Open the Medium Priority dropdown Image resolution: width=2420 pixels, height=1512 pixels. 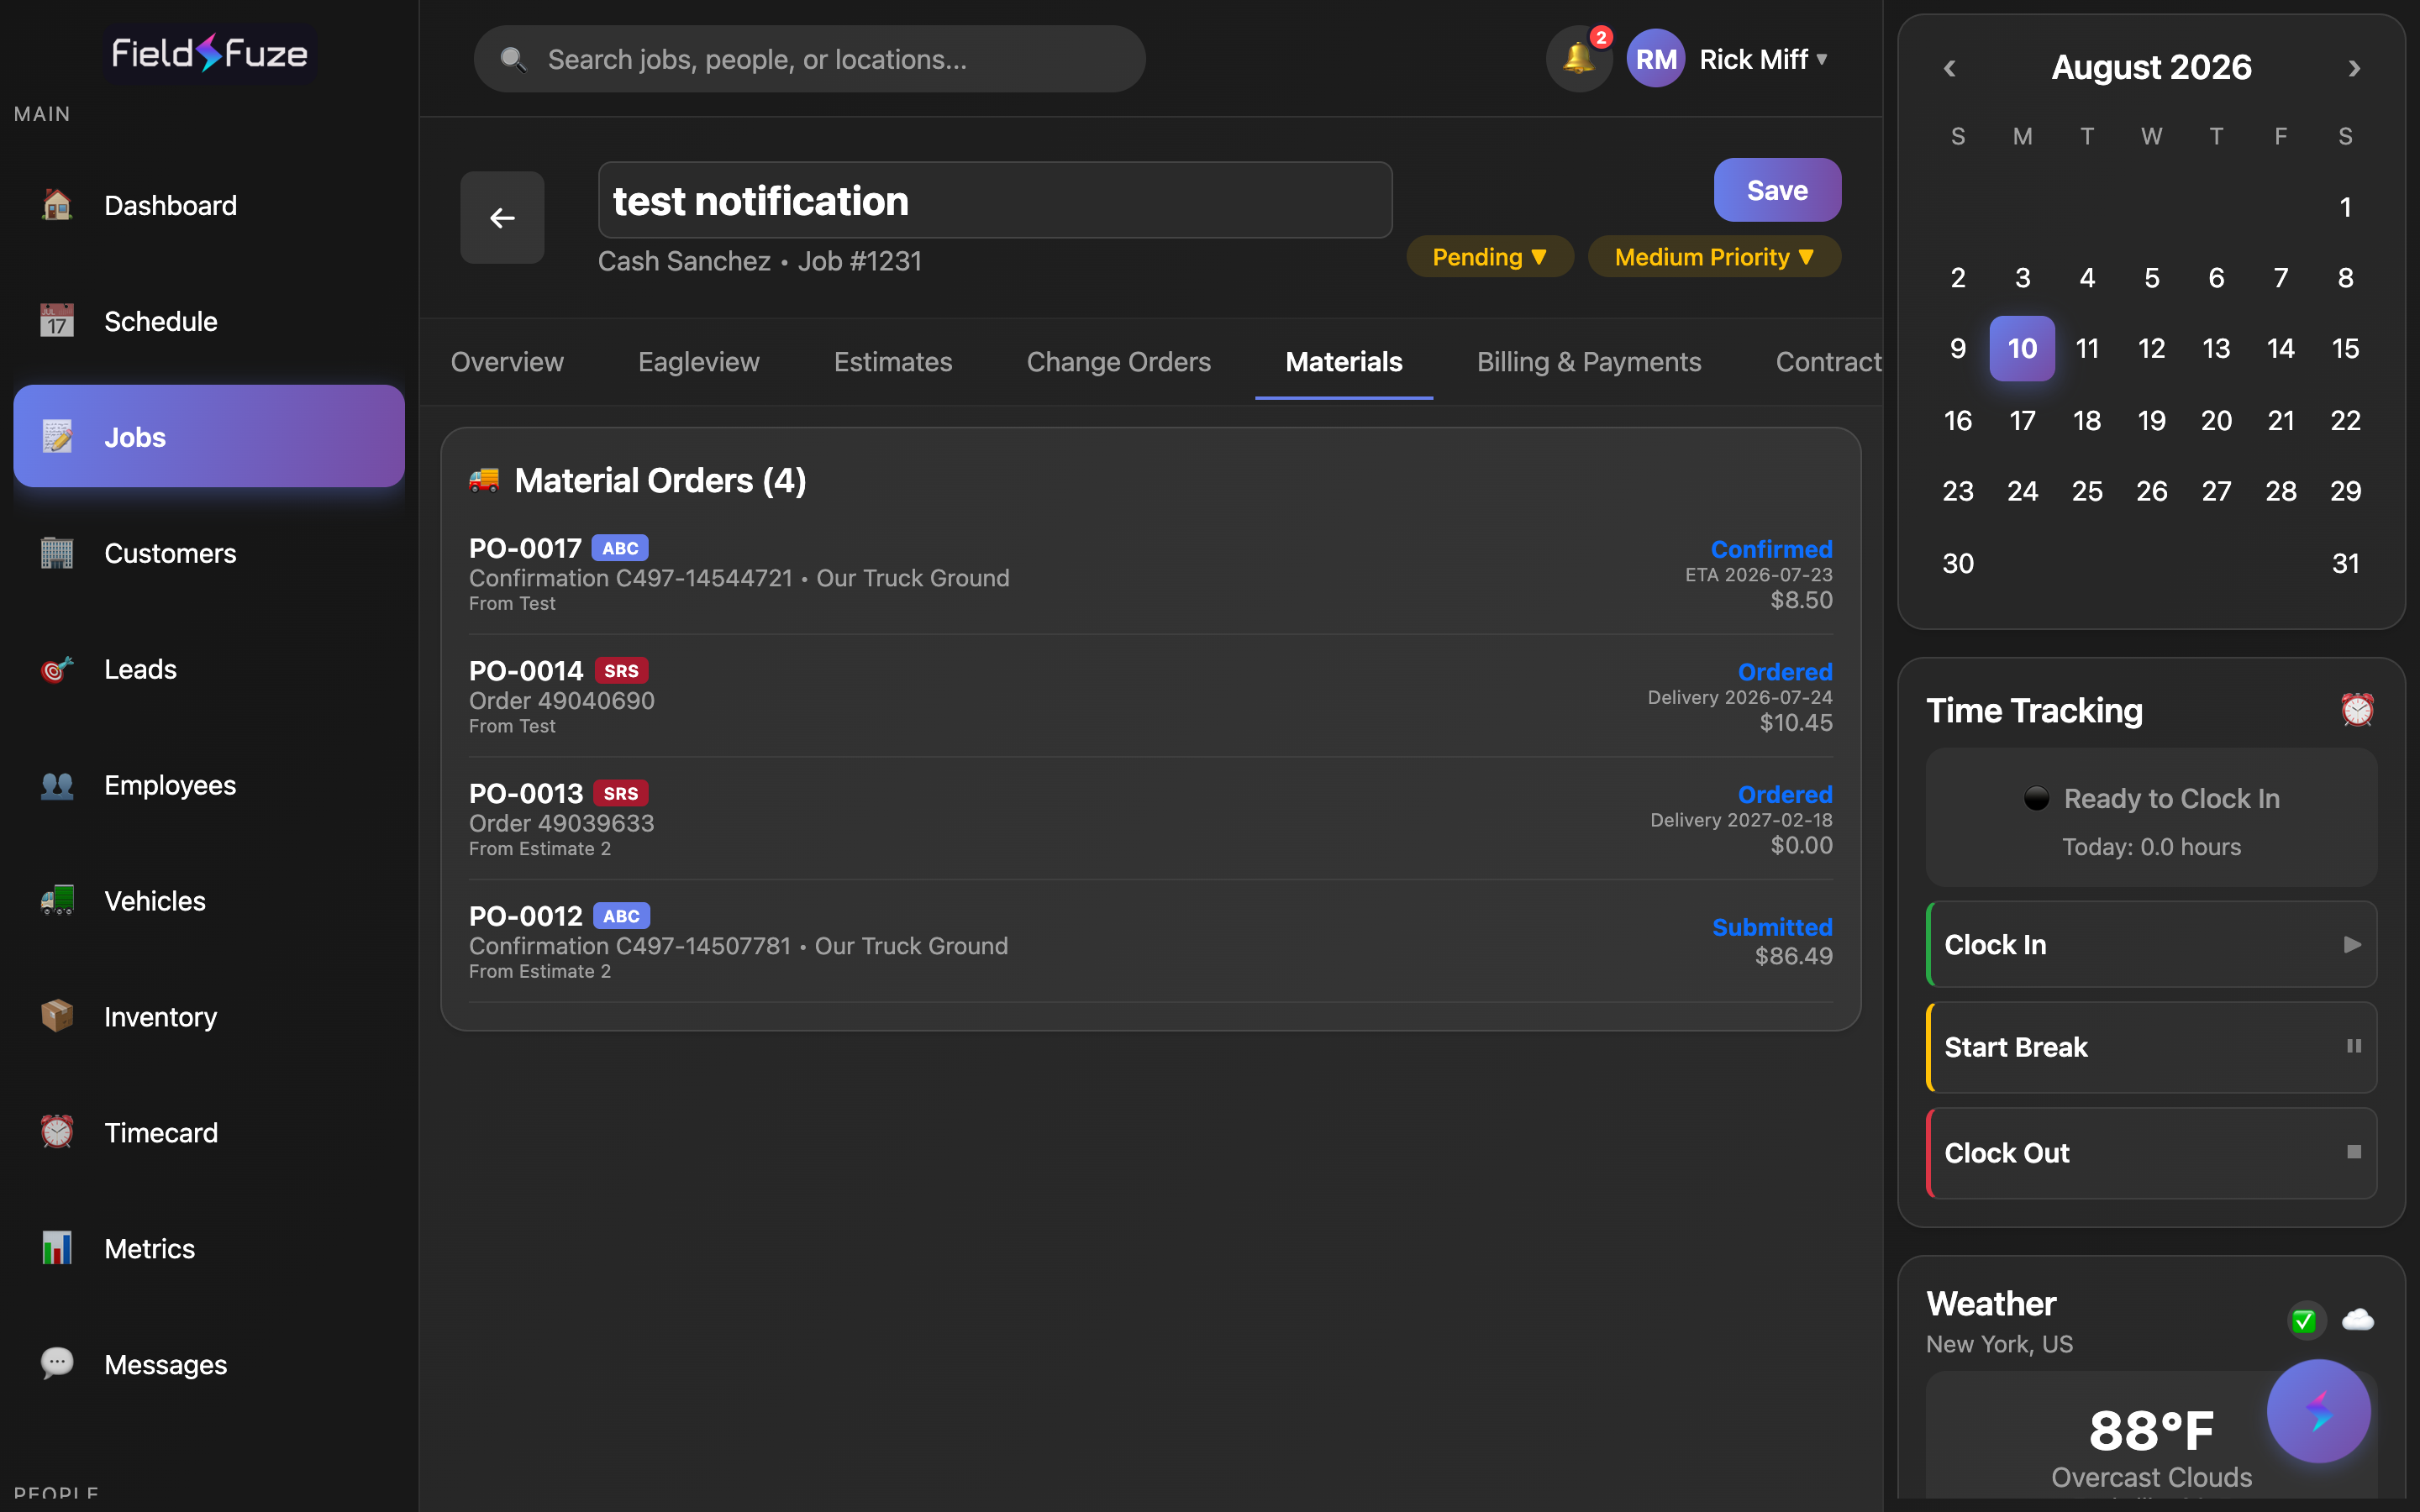pos(1714,257)
